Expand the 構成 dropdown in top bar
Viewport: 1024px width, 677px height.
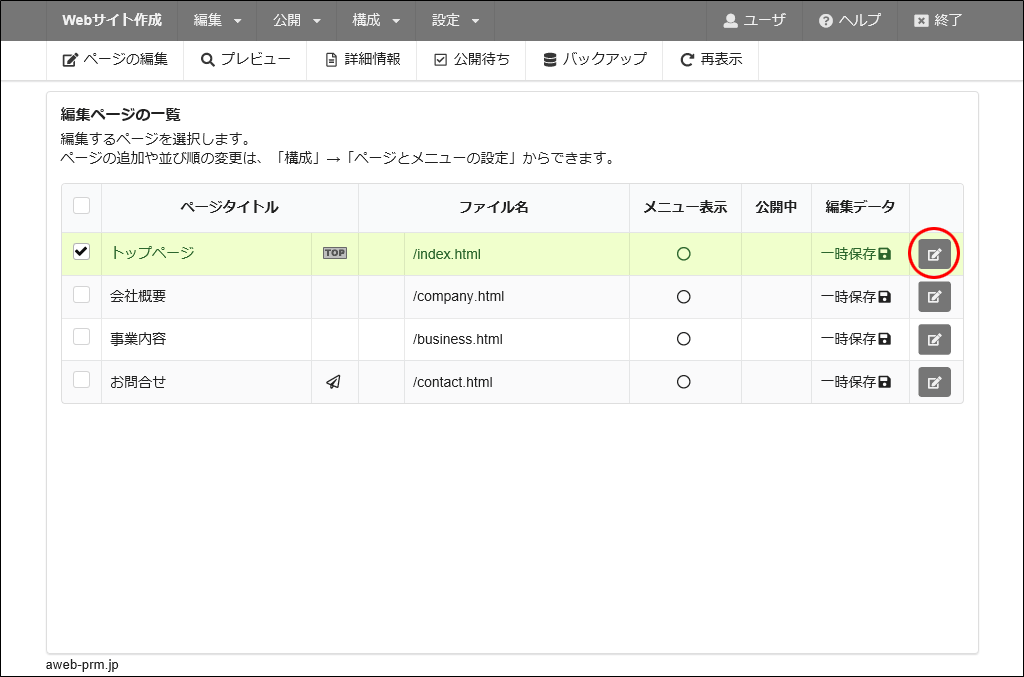(x=376, y=20)
